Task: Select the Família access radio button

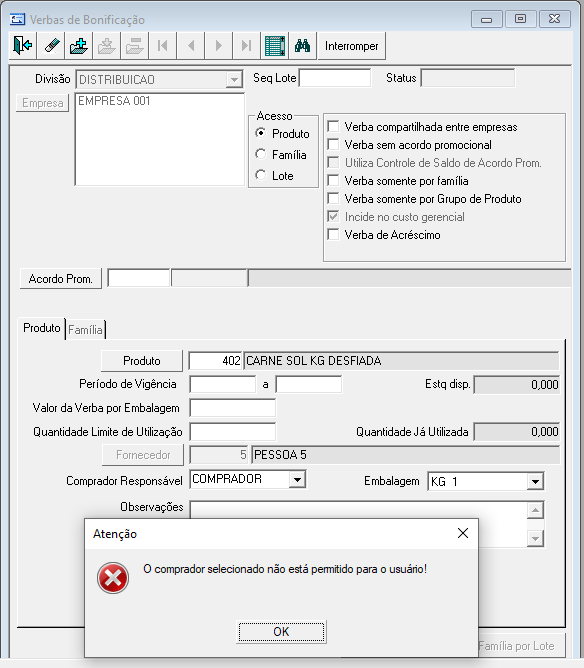Action: pyautogui.click(x=261, y=154)
